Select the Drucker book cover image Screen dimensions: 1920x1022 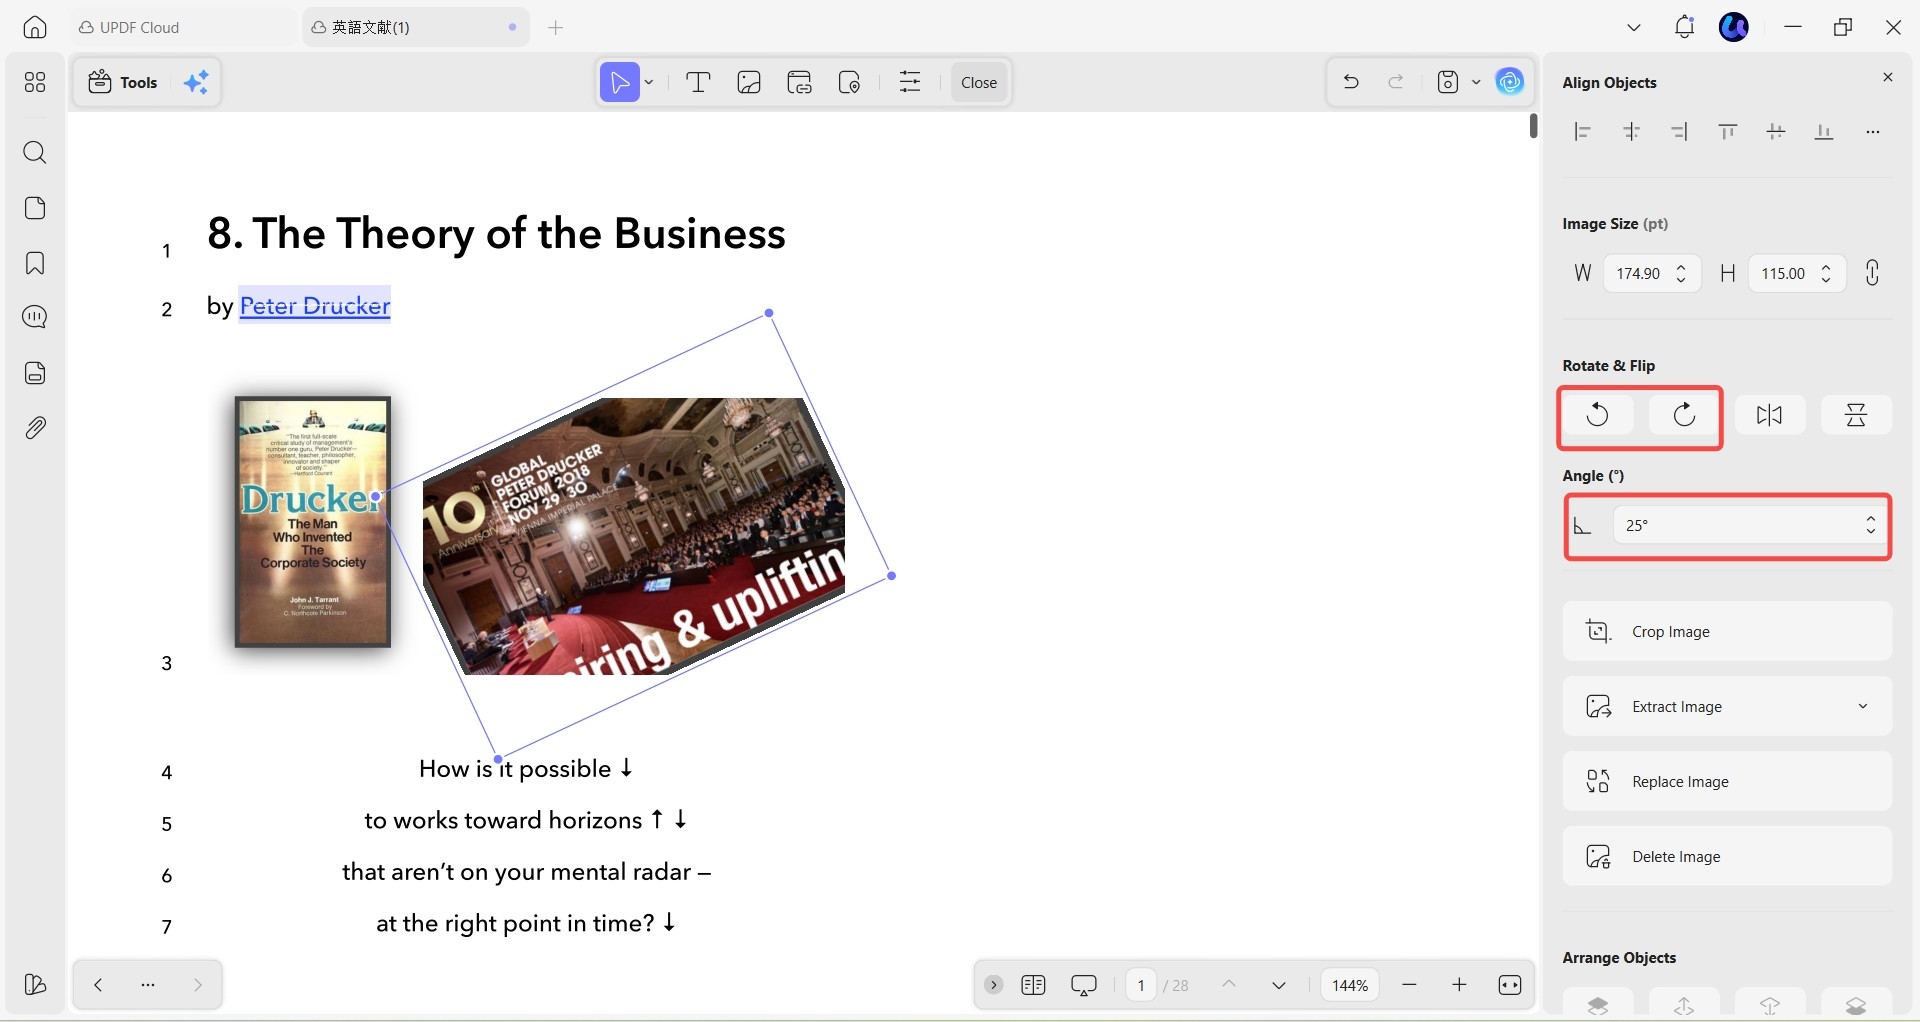coord(313,521)
